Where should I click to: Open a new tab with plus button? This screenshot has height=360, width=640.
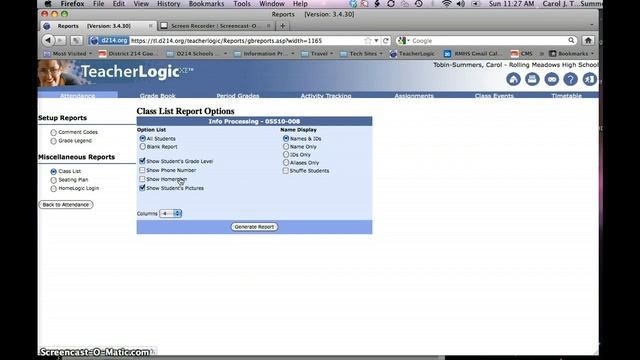[282, 26]
